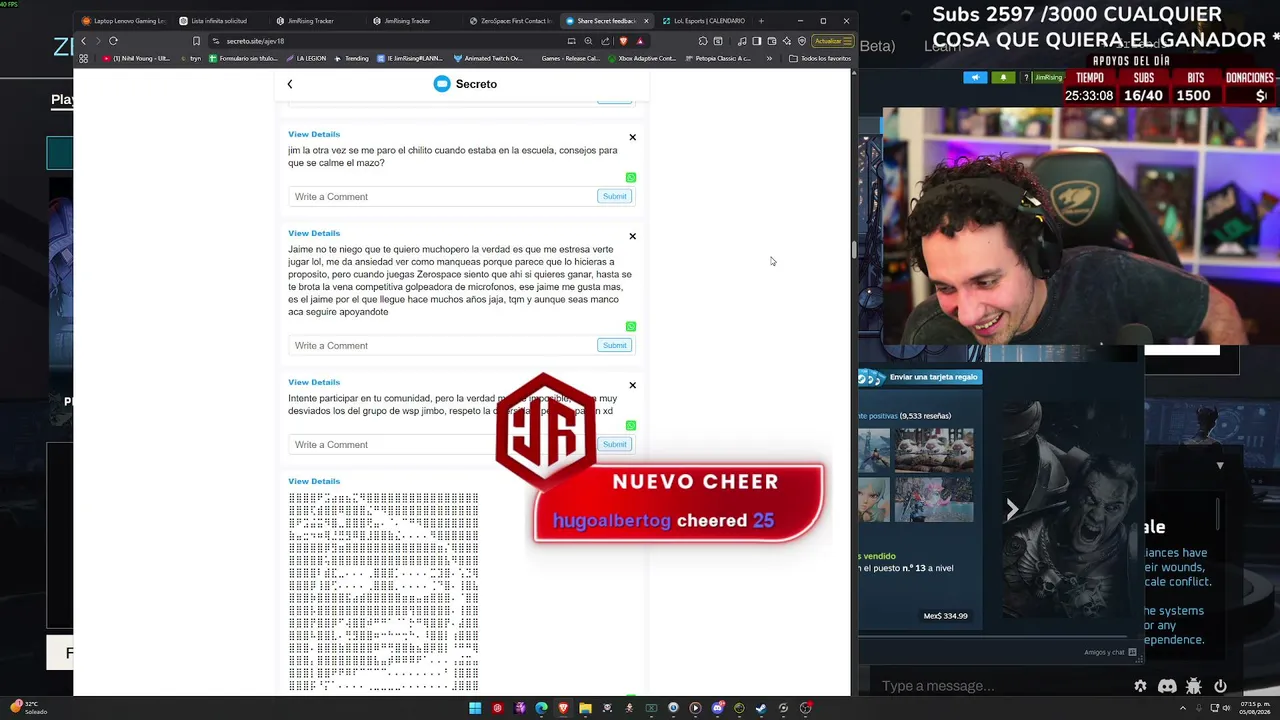Close the Share Secret feedback tab
Viewport: 1280px width, 720px height.
click(x=646, y=21)
